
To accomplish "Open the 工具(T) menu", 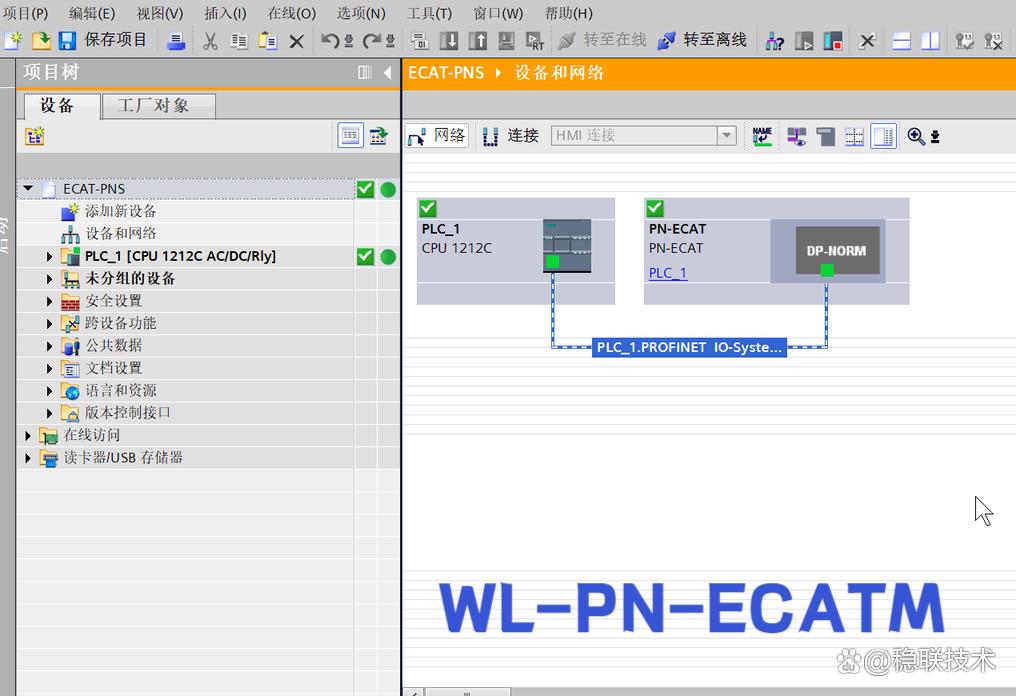I will (429, 13).
